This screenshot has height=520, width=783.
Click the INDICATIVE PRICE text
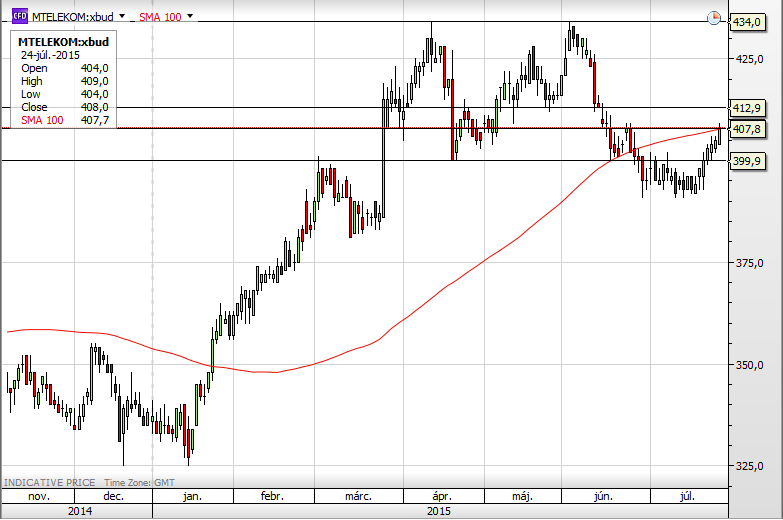(49, 483)
